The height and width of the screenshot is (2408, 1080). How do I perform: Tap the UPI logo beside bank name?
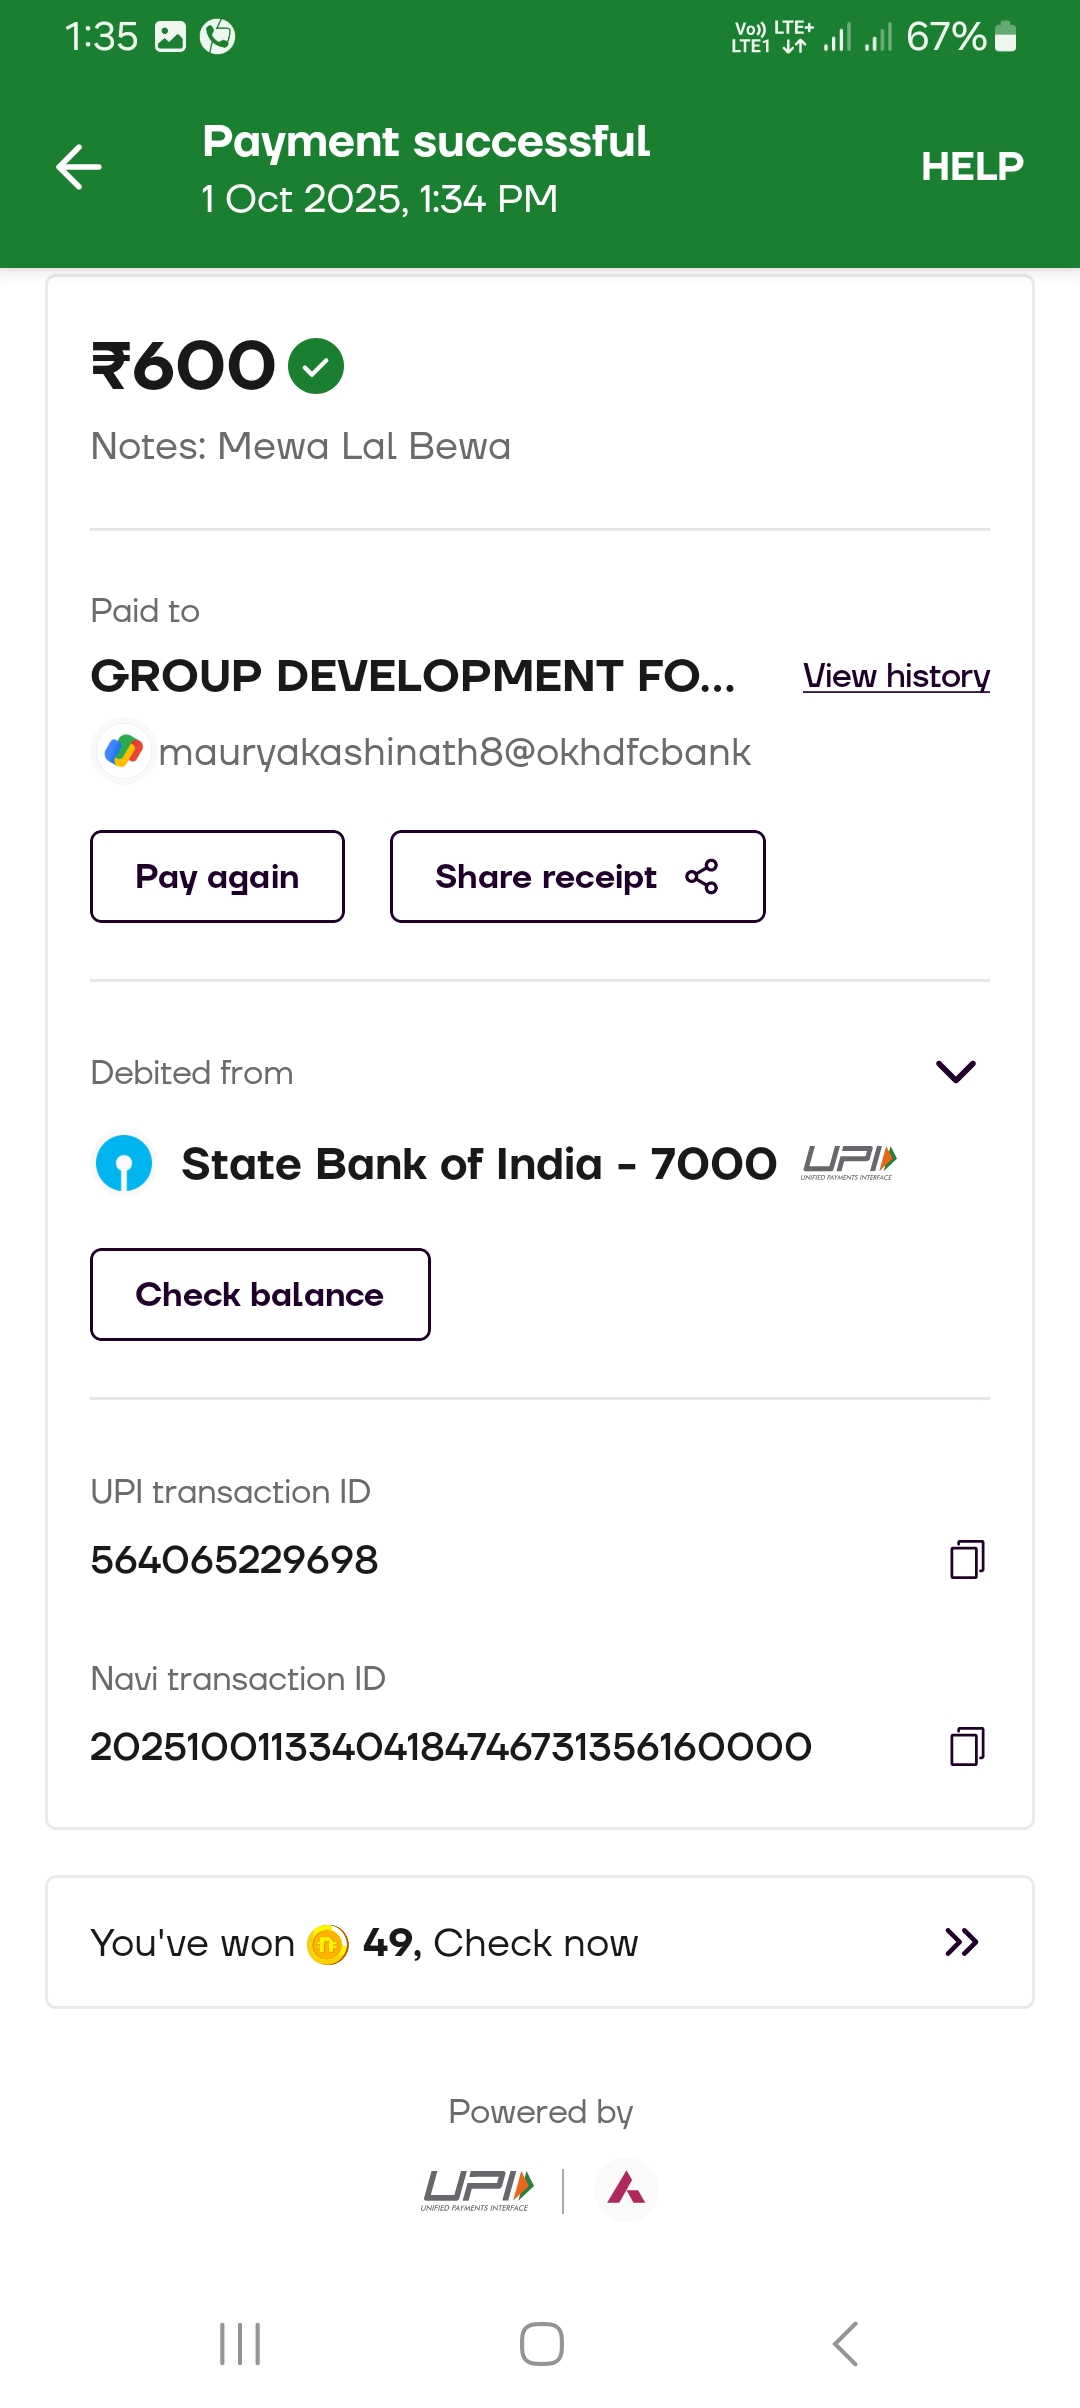coord(849,1162)
